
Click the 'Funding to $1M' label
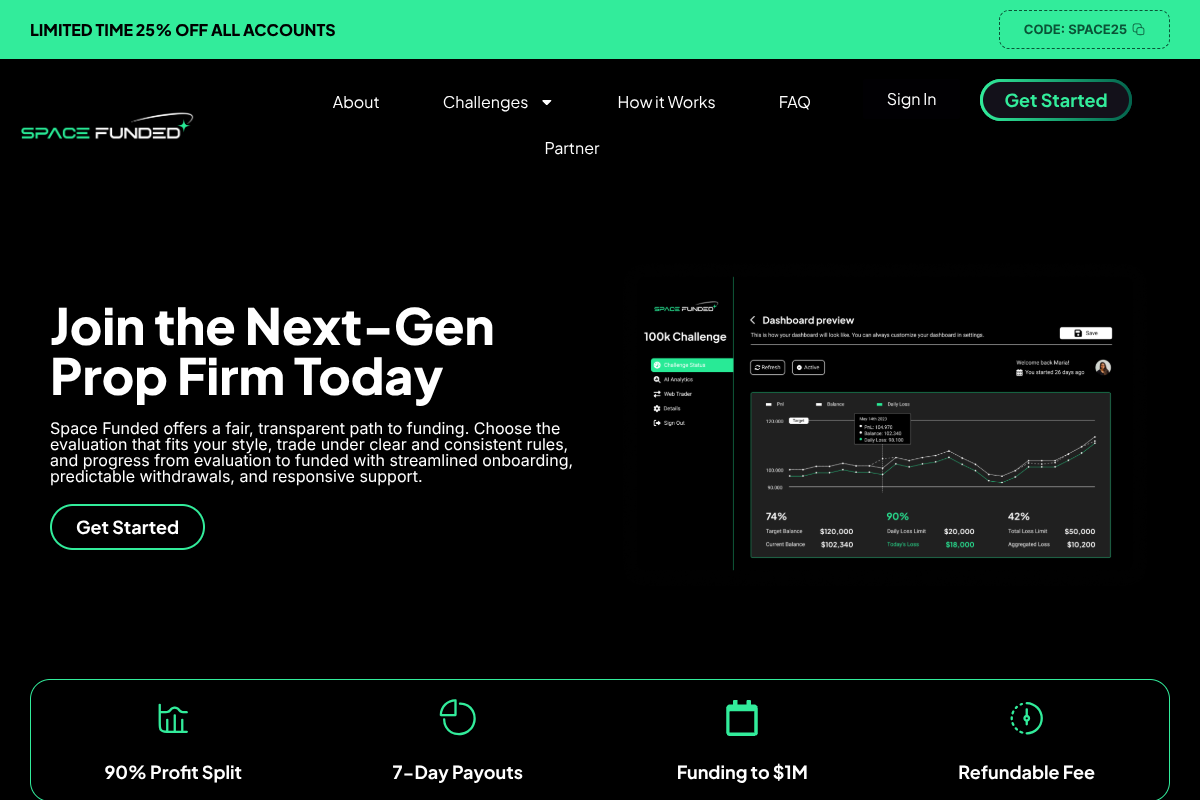pyautogui.click(x=742, y=772)
